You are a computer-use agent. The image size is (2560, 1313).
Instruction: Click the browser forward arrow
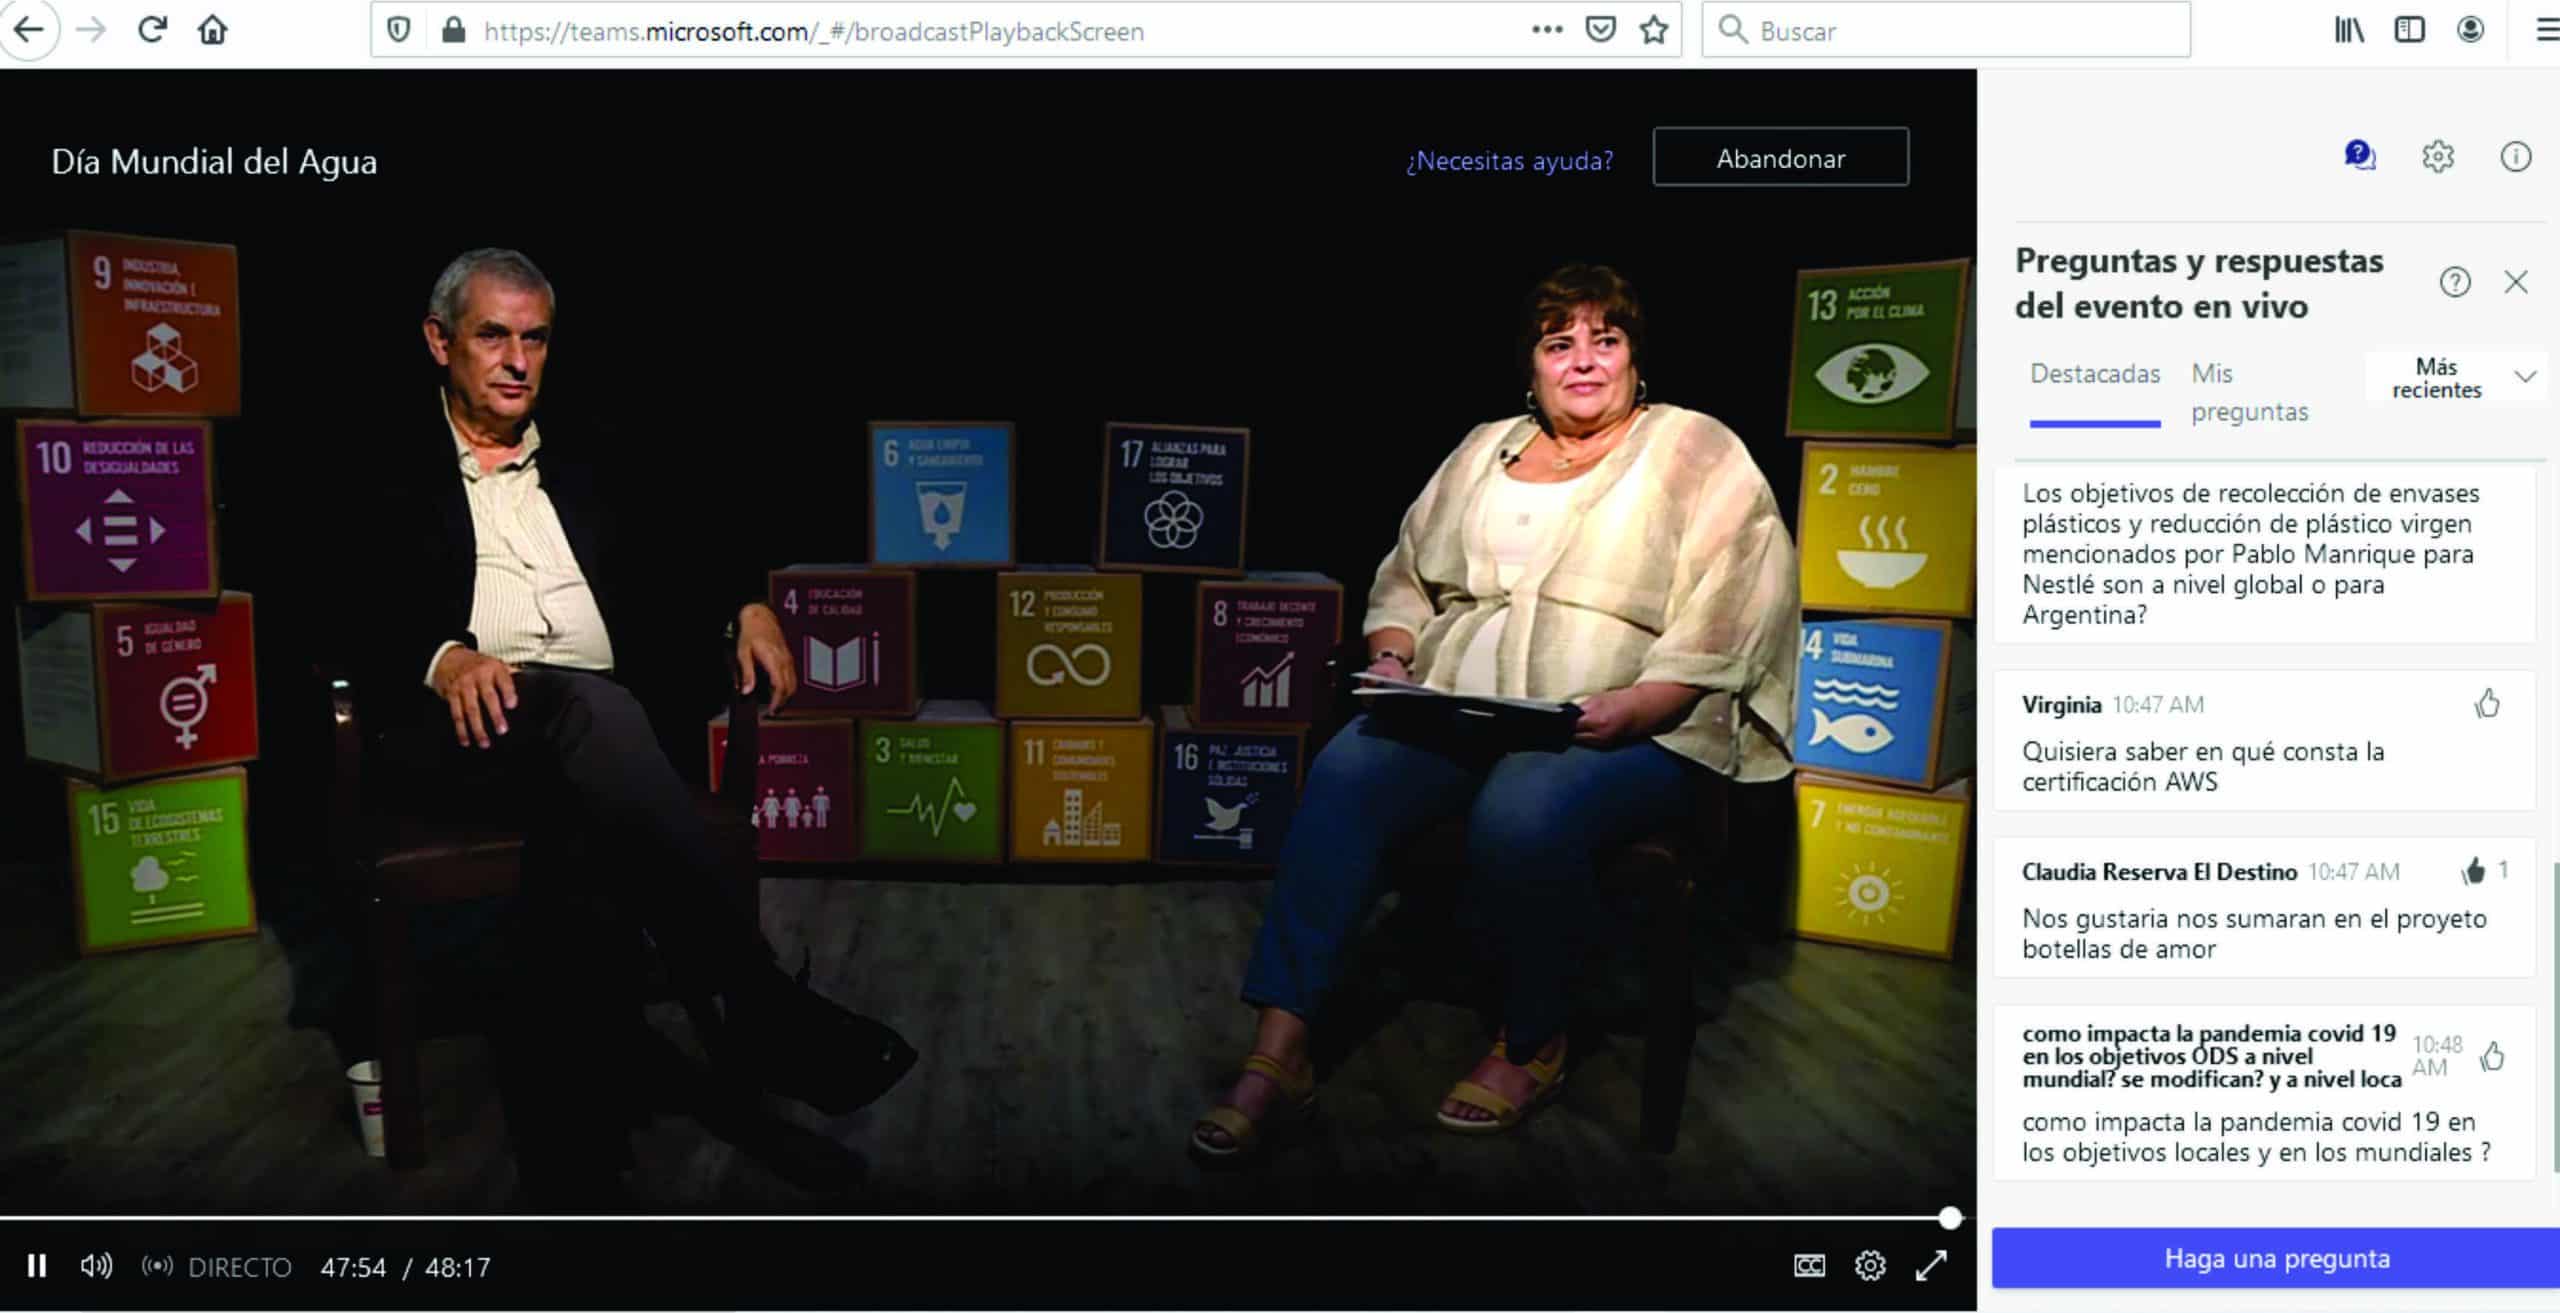pos(91,30)
